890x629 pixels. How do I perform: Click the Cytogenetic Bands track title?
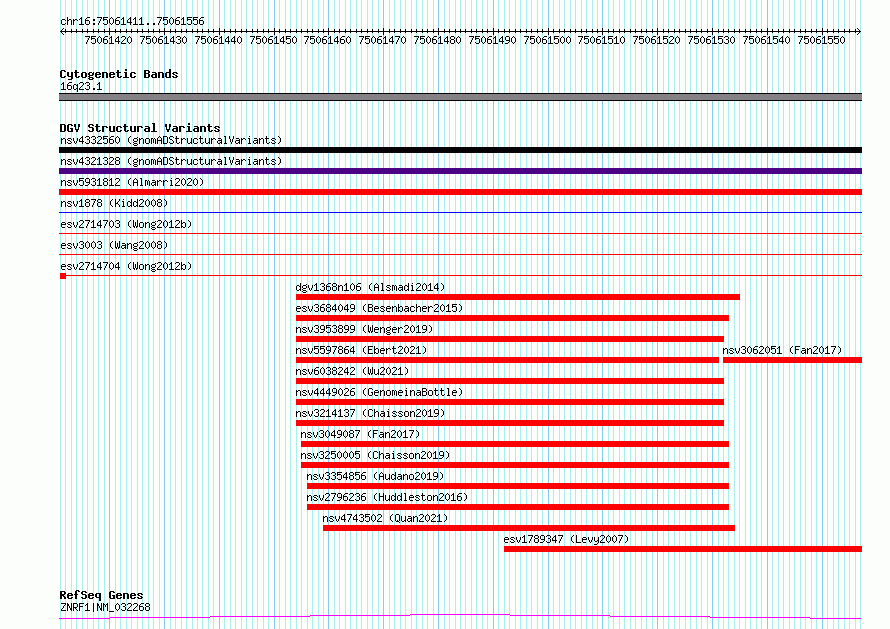coord(119,74)
